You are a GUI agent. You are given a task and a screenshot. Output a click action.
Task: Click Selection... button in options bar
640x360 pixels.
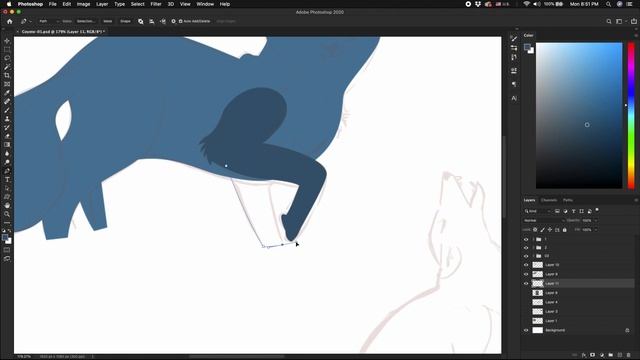[x=86, y=21]
